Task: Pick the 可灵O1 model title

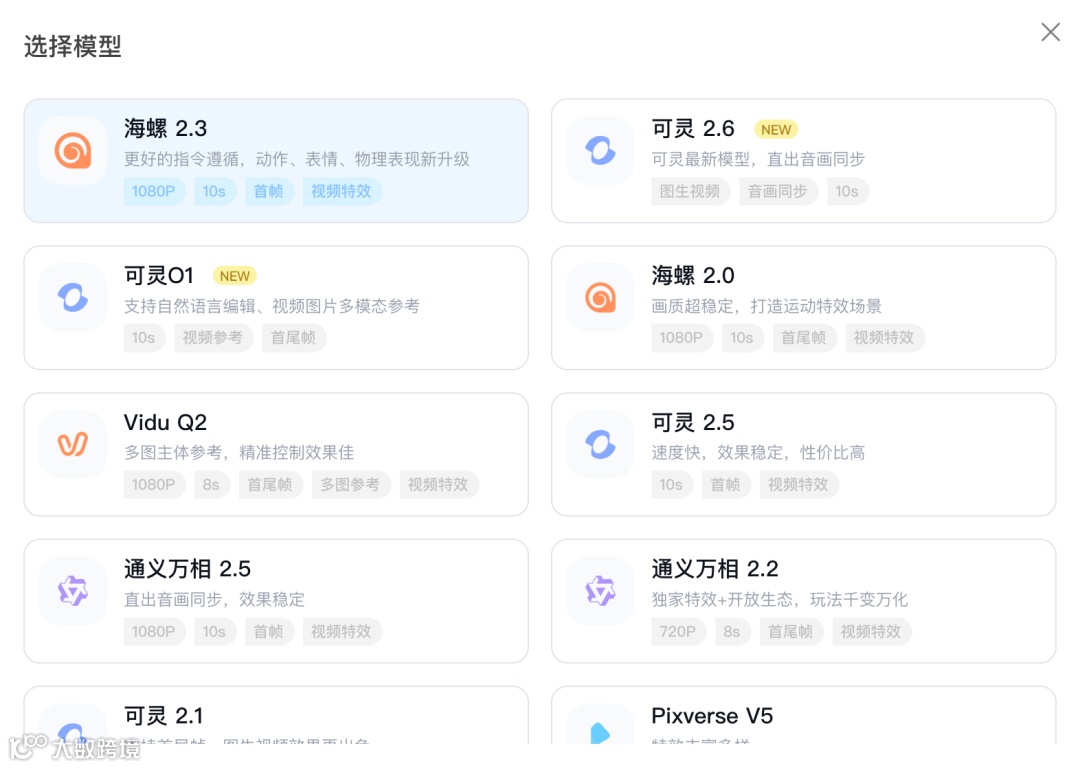Action: point(158,276)
